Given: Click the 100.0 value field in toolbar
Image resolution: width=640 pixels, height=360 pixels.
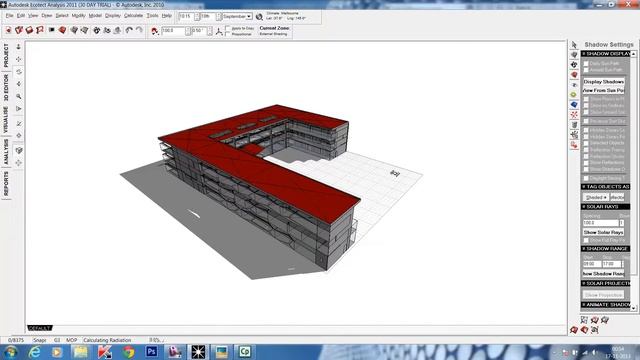Looking at the screenshot, I should (173, 31).
